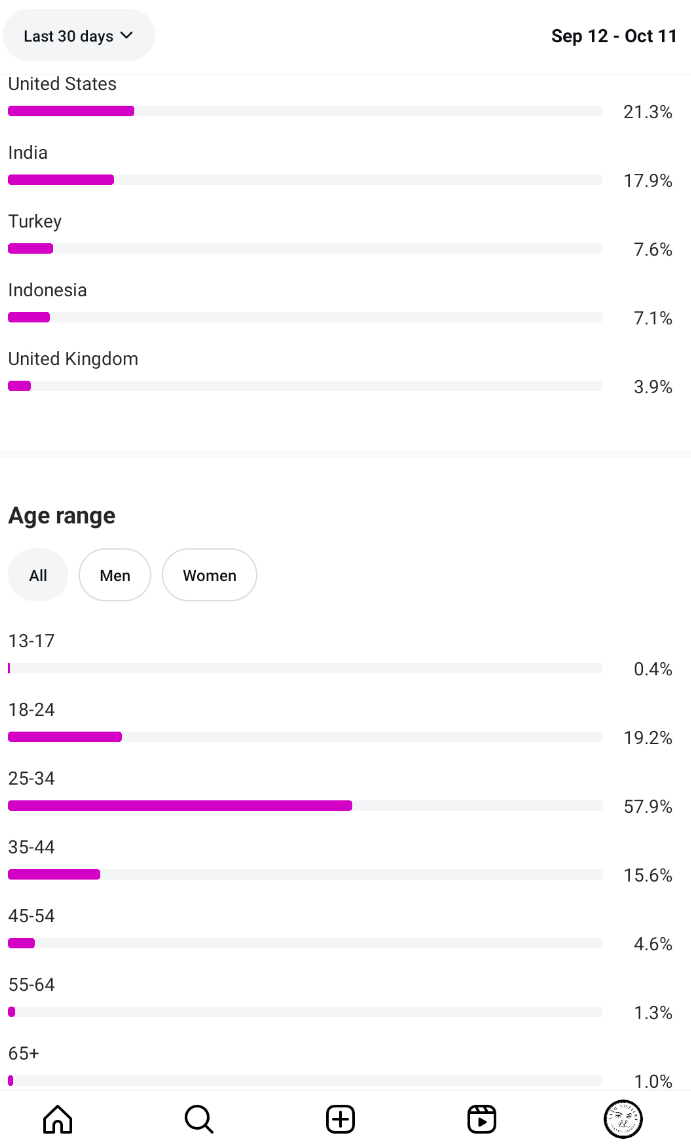Image resolution: width=691 pixels, height=1144 pixels.
Task: Select the All age filter
Action: (38, 575)
